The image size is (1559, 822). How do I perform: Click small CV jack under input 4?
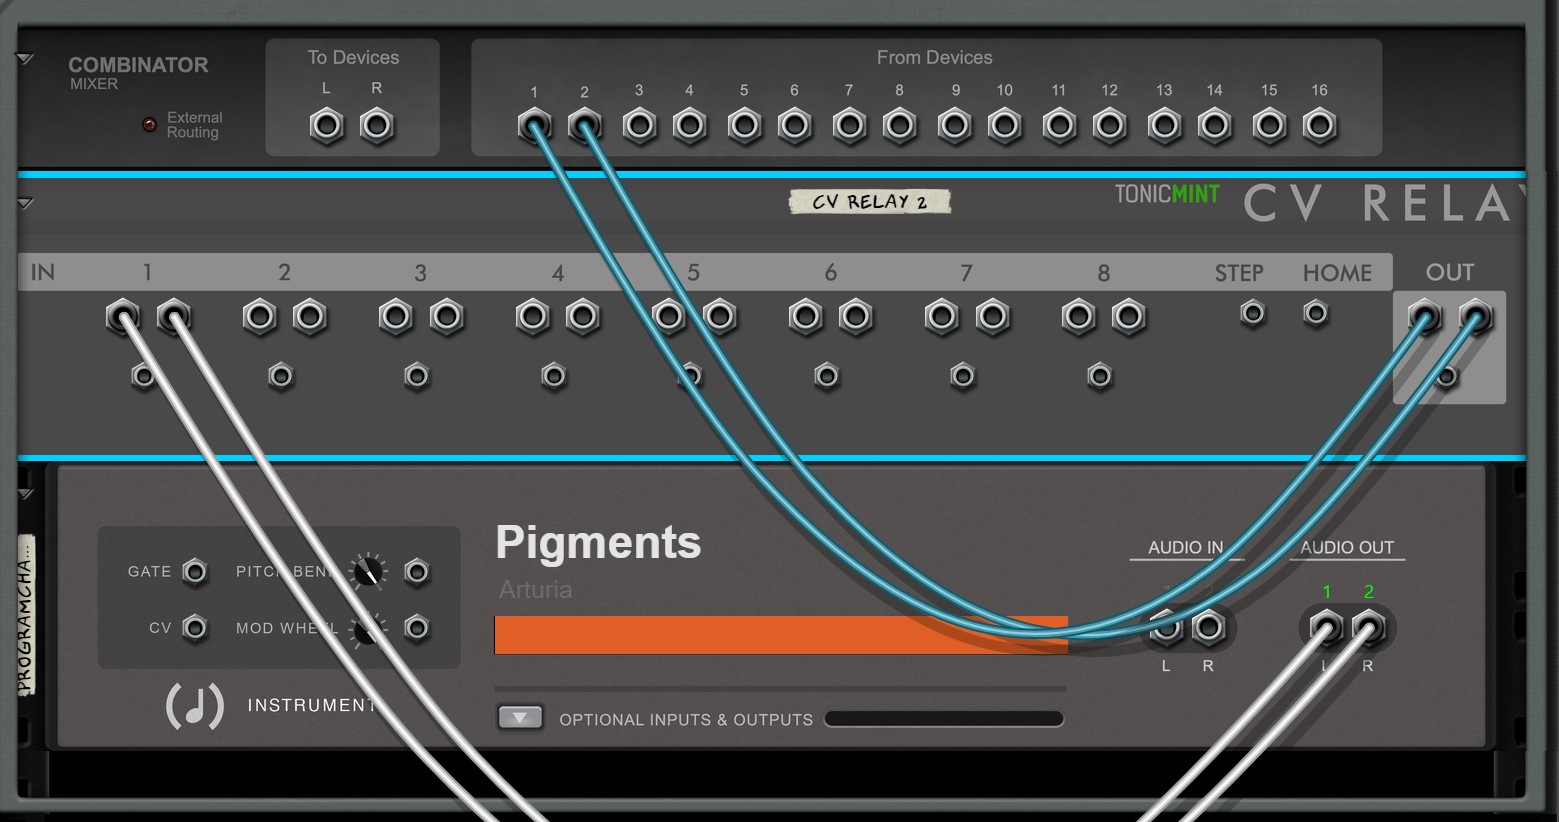pos(554,376)
